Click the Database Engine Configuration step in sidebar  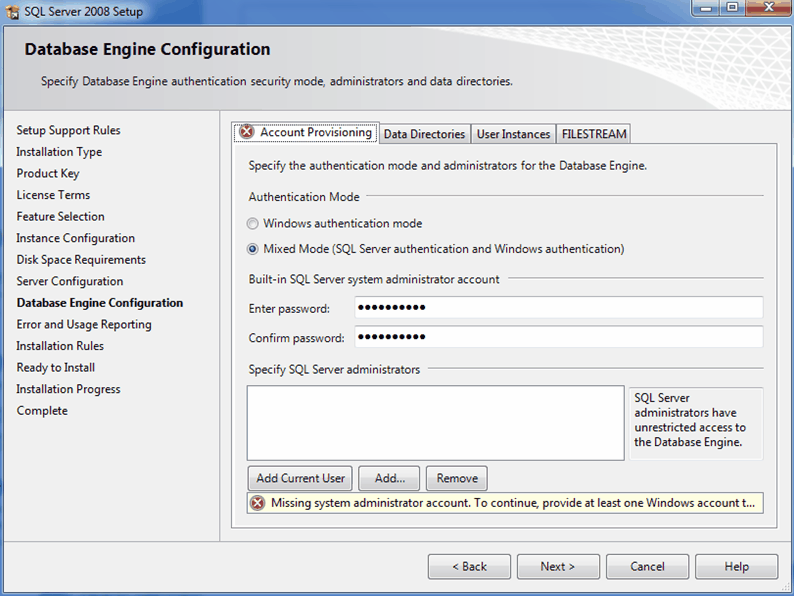pos(100,303)
